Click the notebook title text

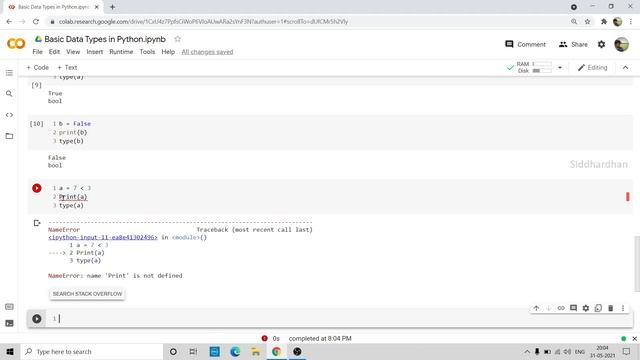[x=105, y=39]
